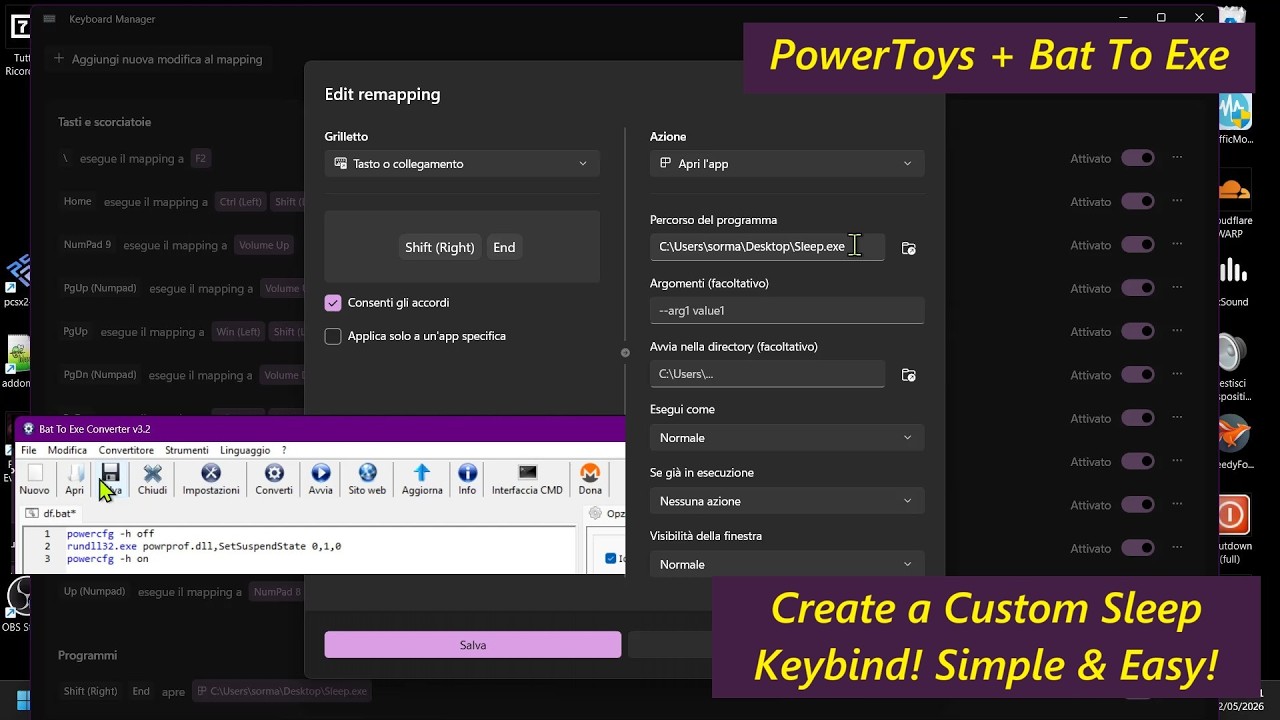
Task: Check Applica solo a un'app specifica
Action: click(333, 337)
